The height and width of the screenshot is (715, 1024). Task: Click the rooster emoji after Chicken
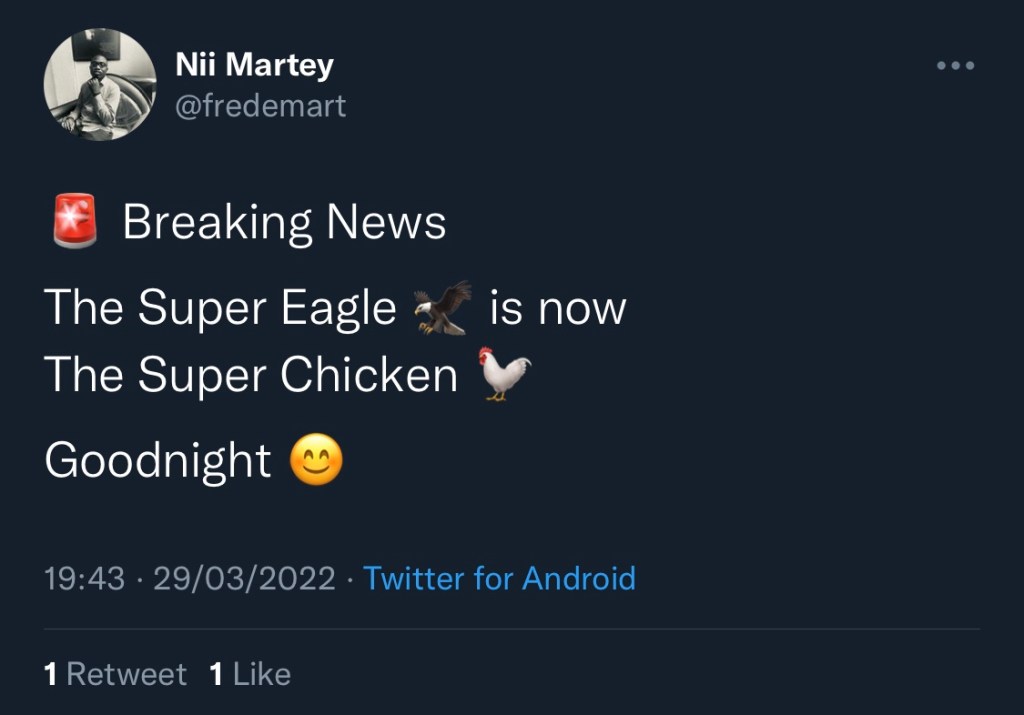504,374
